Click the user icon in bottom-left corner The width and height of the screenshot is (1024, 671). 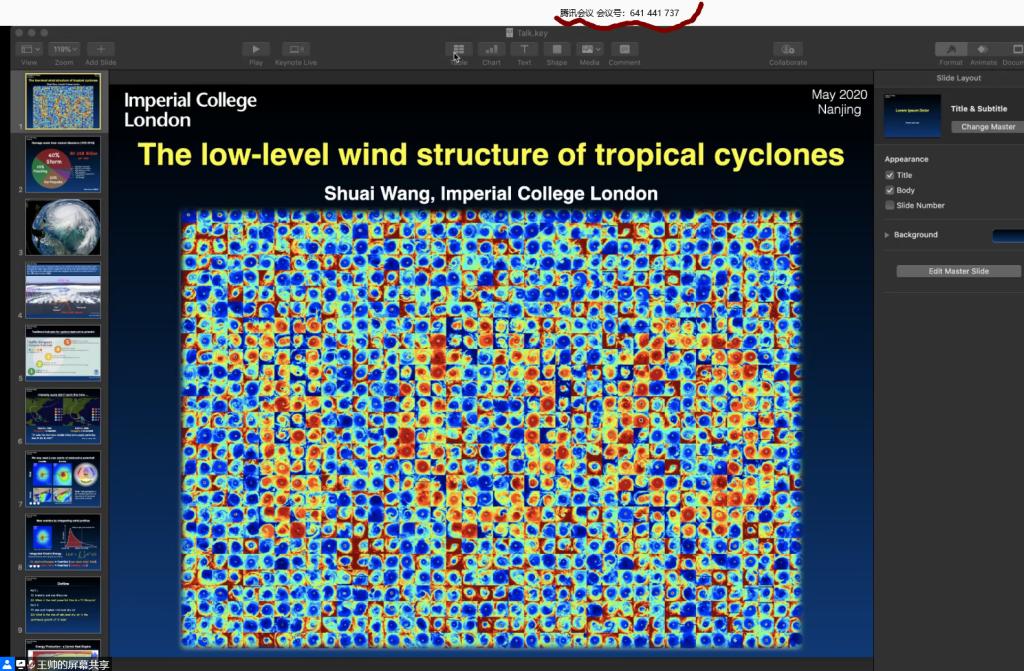(x=7, y=664)
